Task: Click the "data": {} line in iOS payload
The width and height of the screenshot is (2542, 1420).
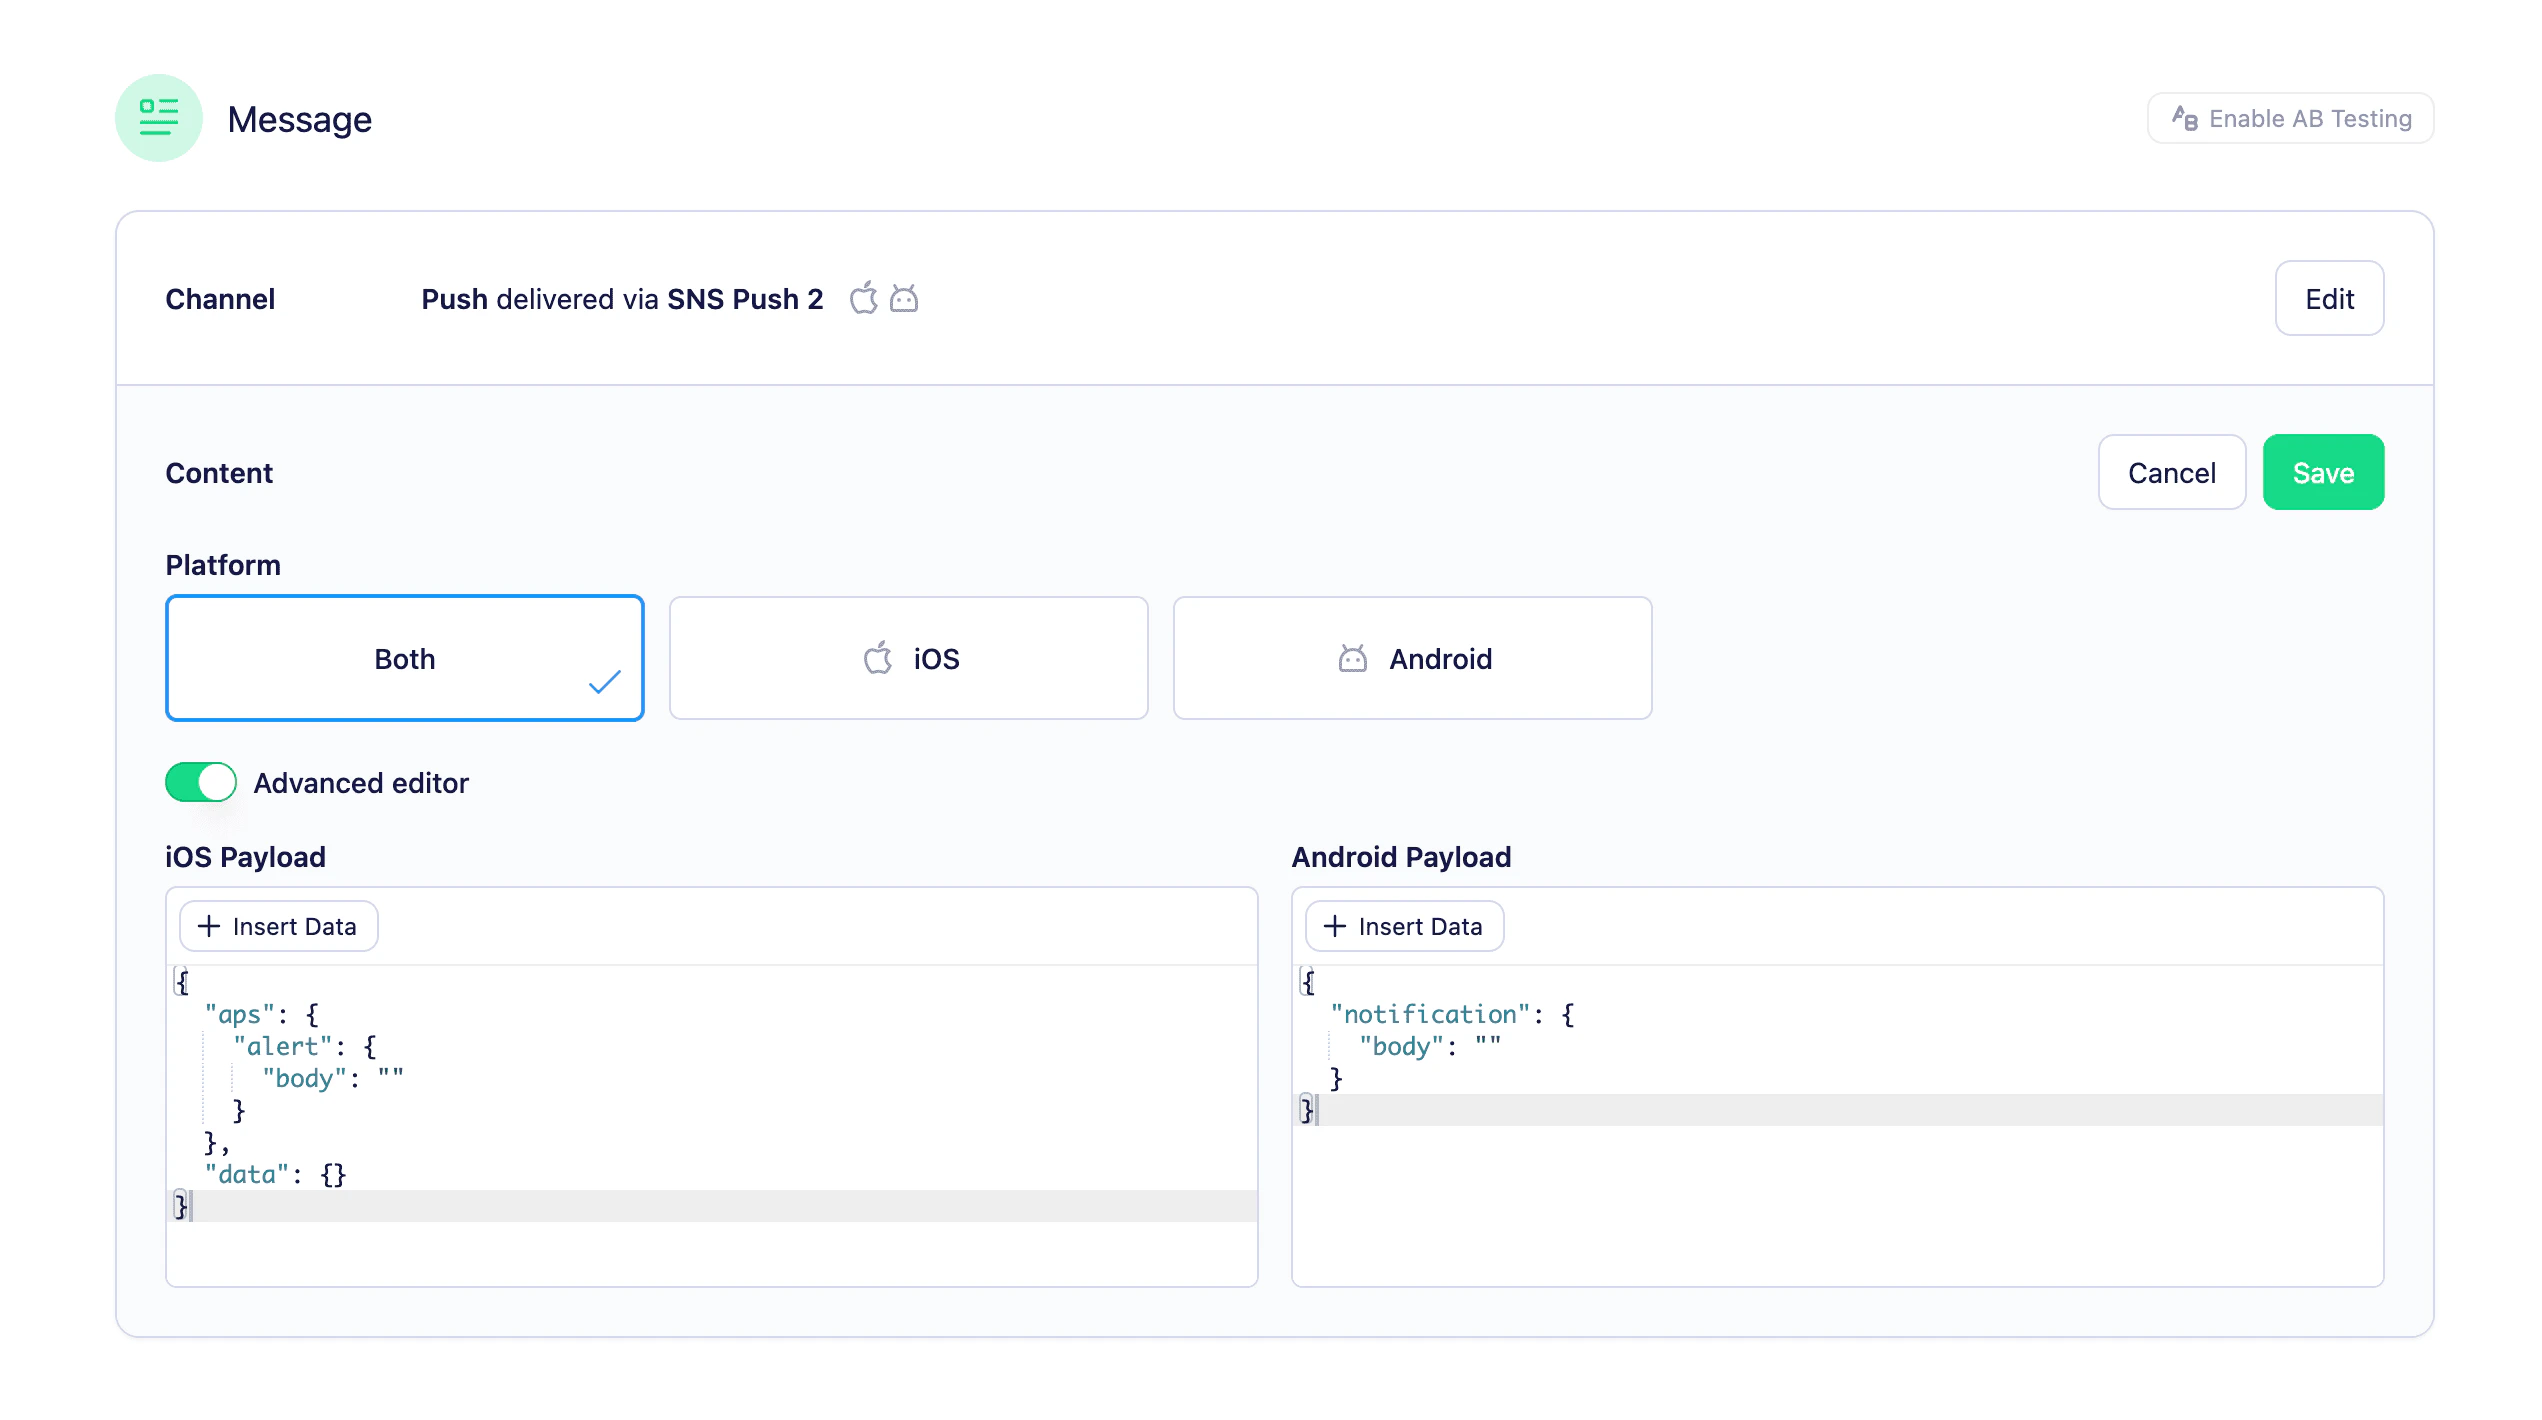Action: pos(275,1174)
